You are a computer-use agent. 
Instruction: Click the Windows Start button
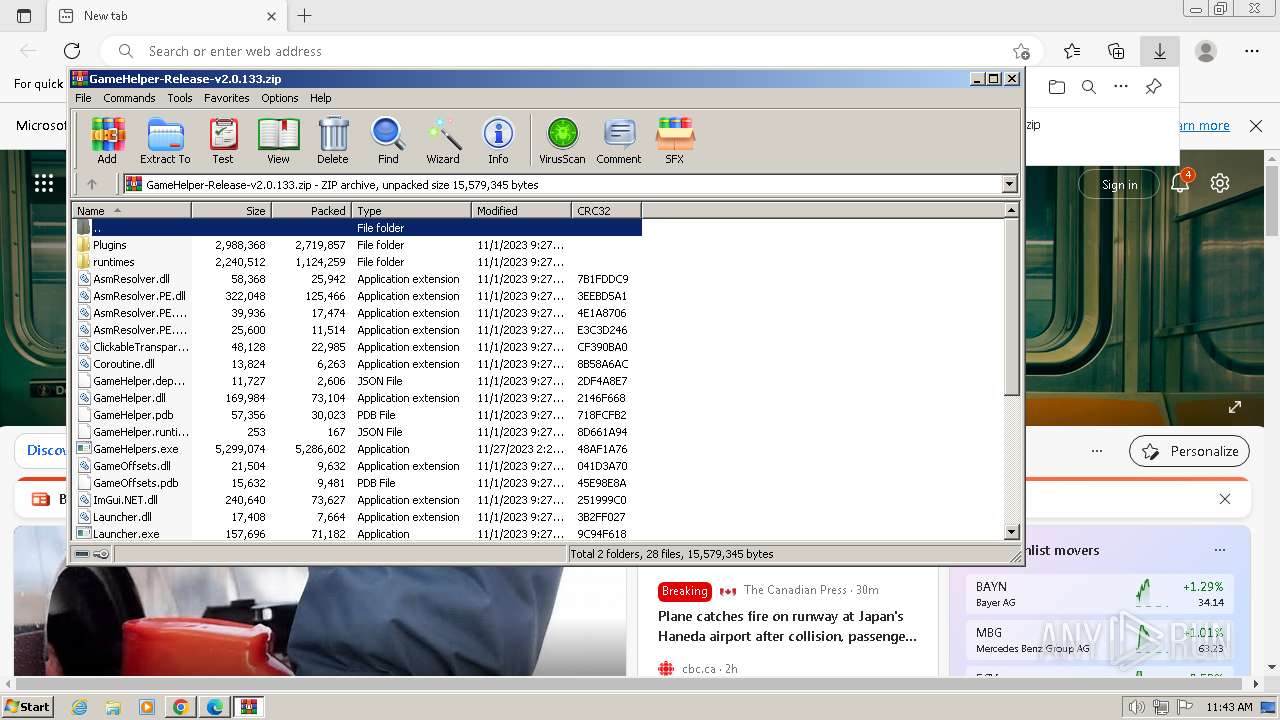click(x=27, y=706)
